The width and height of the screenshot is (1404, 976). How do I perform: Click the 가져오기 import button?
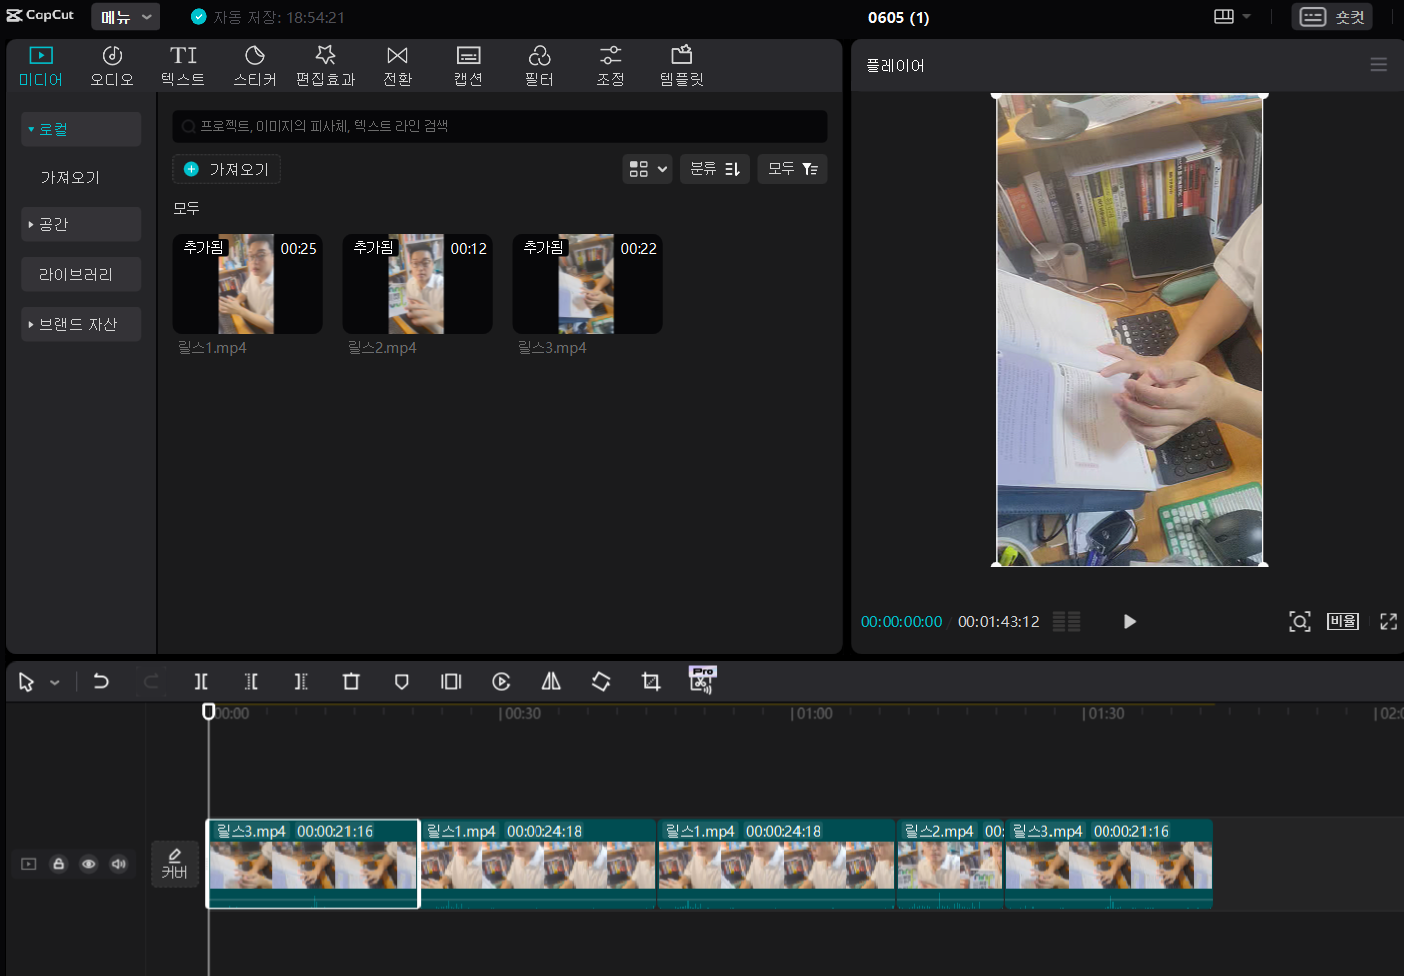227,169
